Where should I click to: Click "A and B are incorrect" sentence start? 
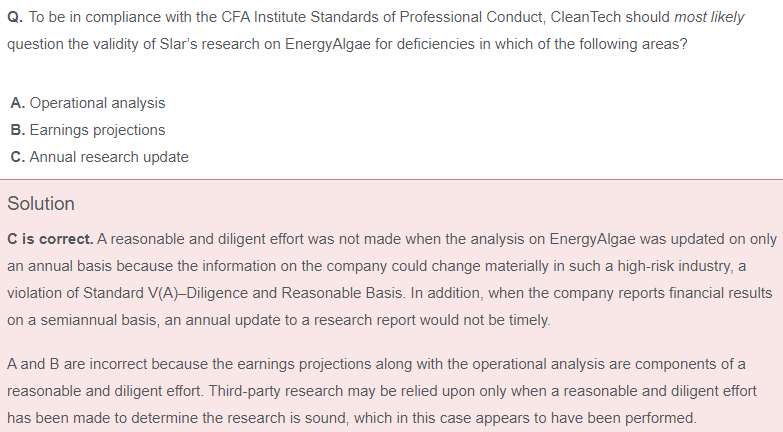click(77, 364)
